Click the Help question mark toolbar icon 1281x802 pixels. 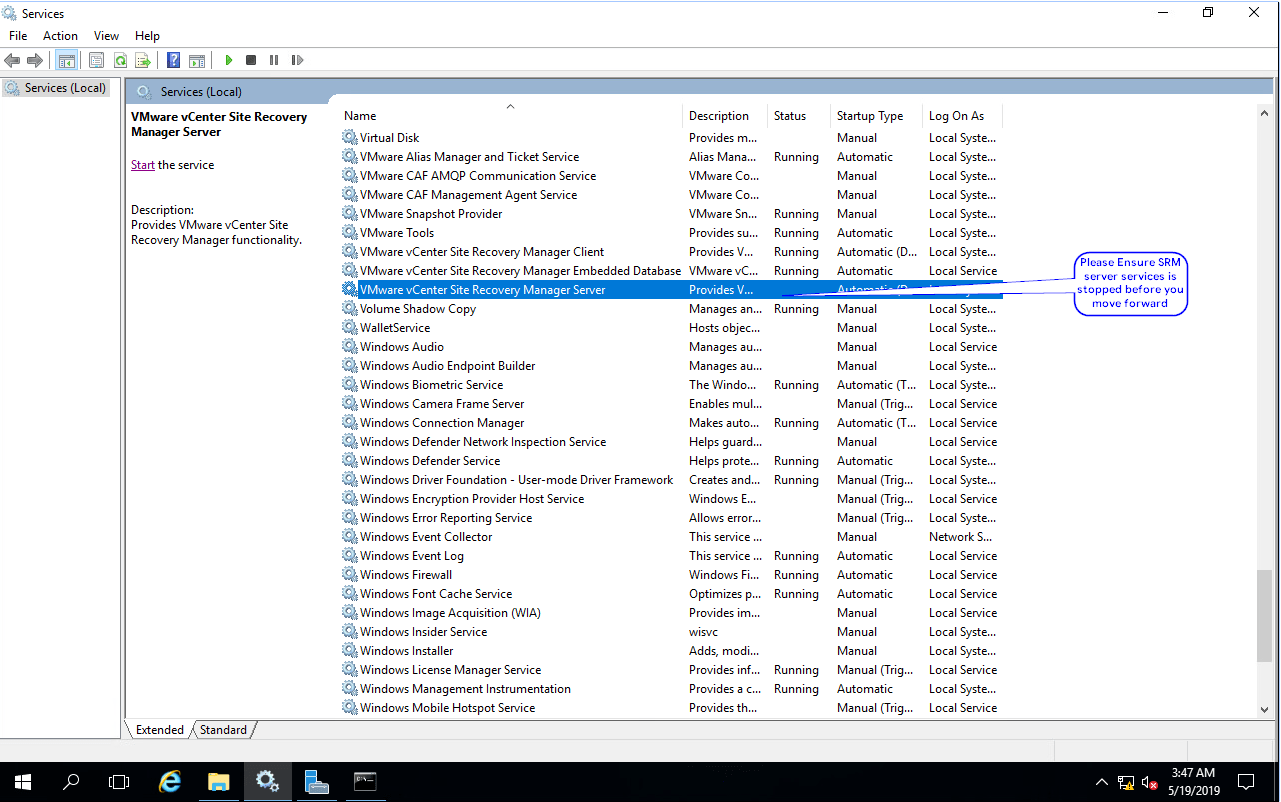[173, 60]
